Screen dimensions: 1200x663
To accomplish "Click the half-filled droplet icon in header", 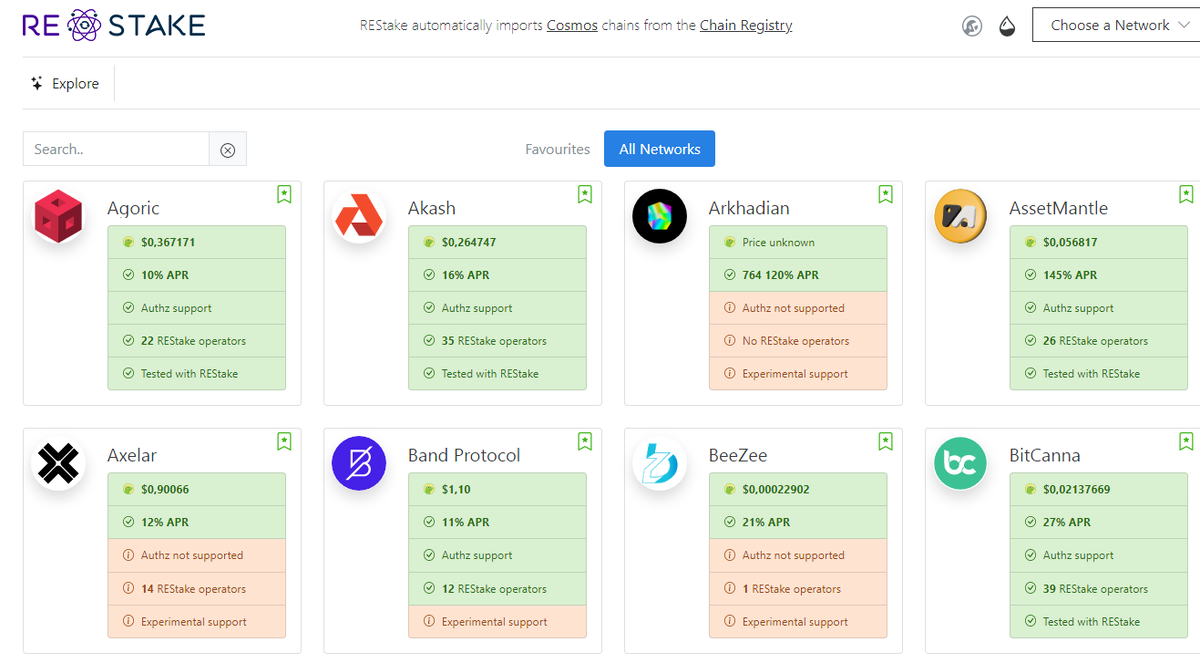I will pyautogui.click(x=1007, y=26).
